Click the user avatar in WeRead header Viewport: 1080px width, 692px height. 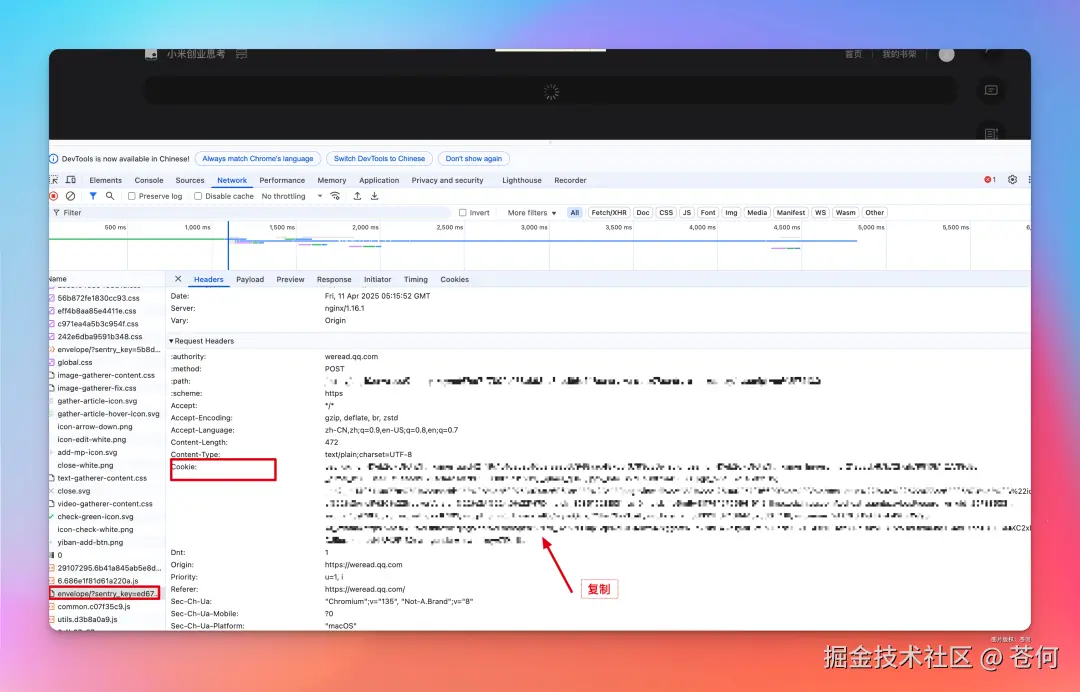pyautogui.click(x=946, y=54)
